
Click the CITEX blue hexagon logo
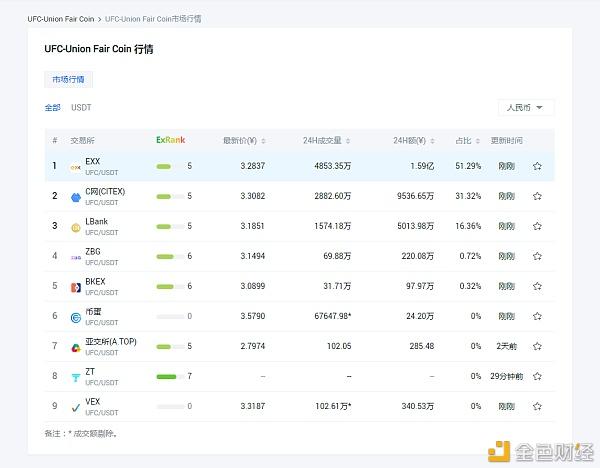tap(76, 197)
